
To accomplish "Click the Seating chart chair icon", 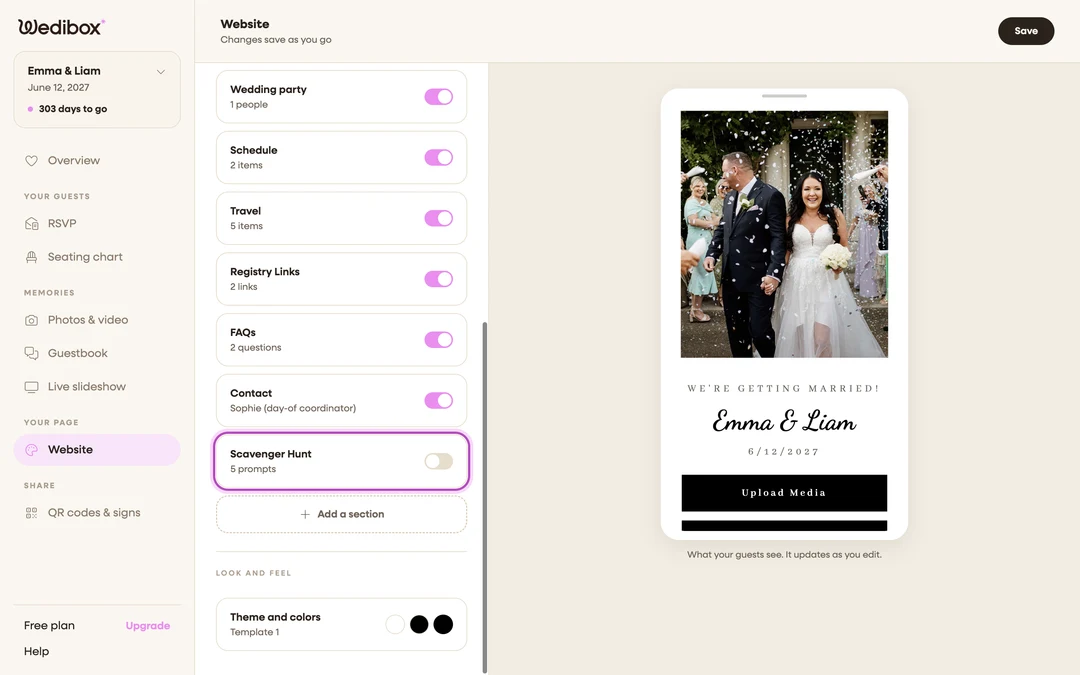I will point(31,257).
